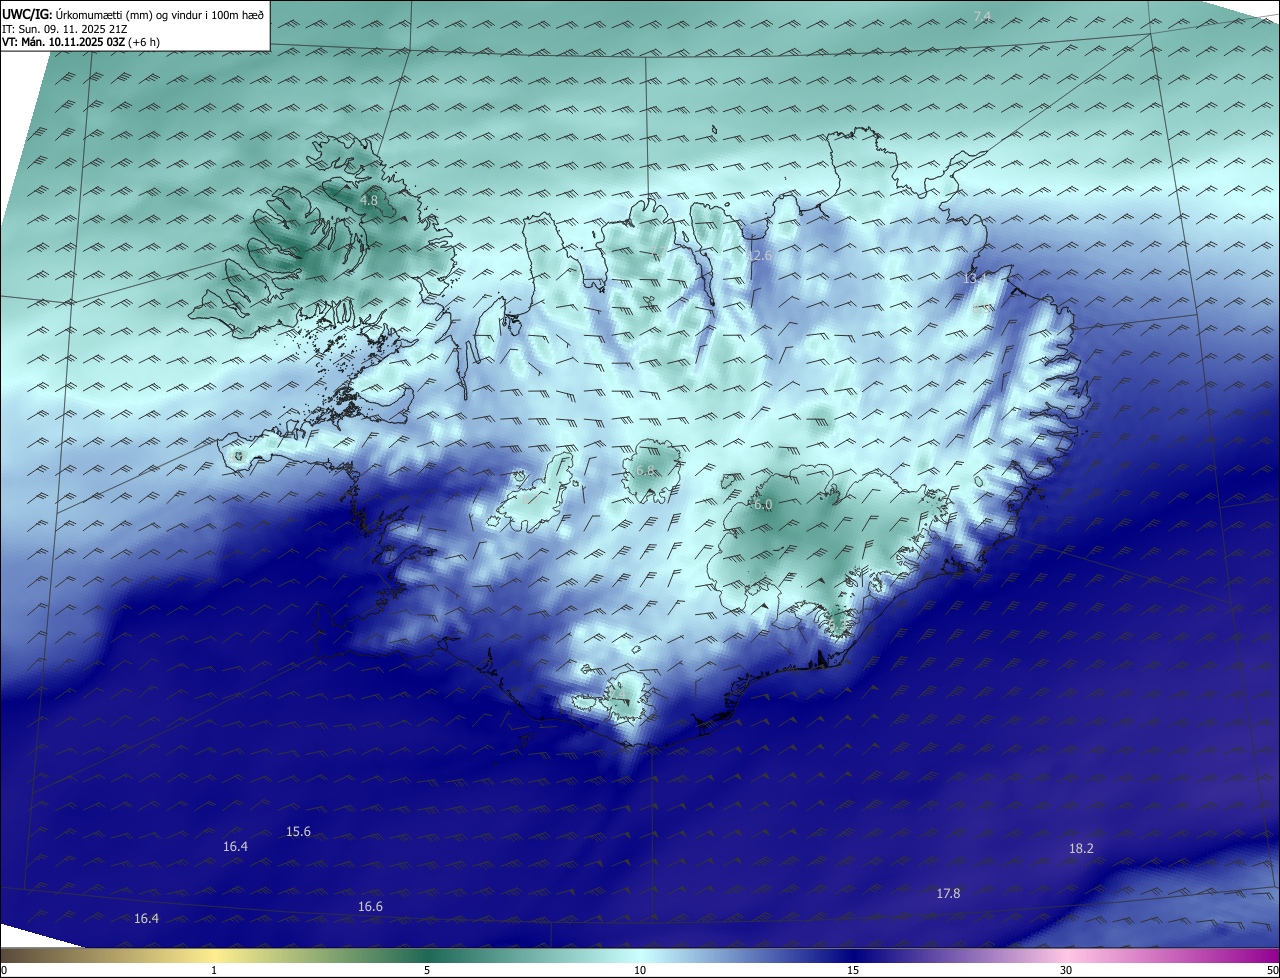Screen dimensions: 1280x978
Task: Select the 15.6 precipitation value label
Action: [298, 832]
